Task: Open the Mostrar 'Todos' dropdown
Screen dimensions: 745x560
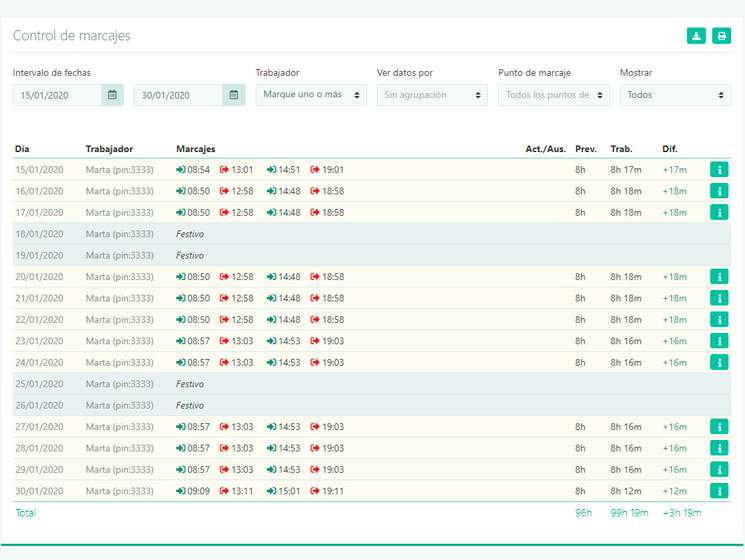Action: (x=675, y=95)
